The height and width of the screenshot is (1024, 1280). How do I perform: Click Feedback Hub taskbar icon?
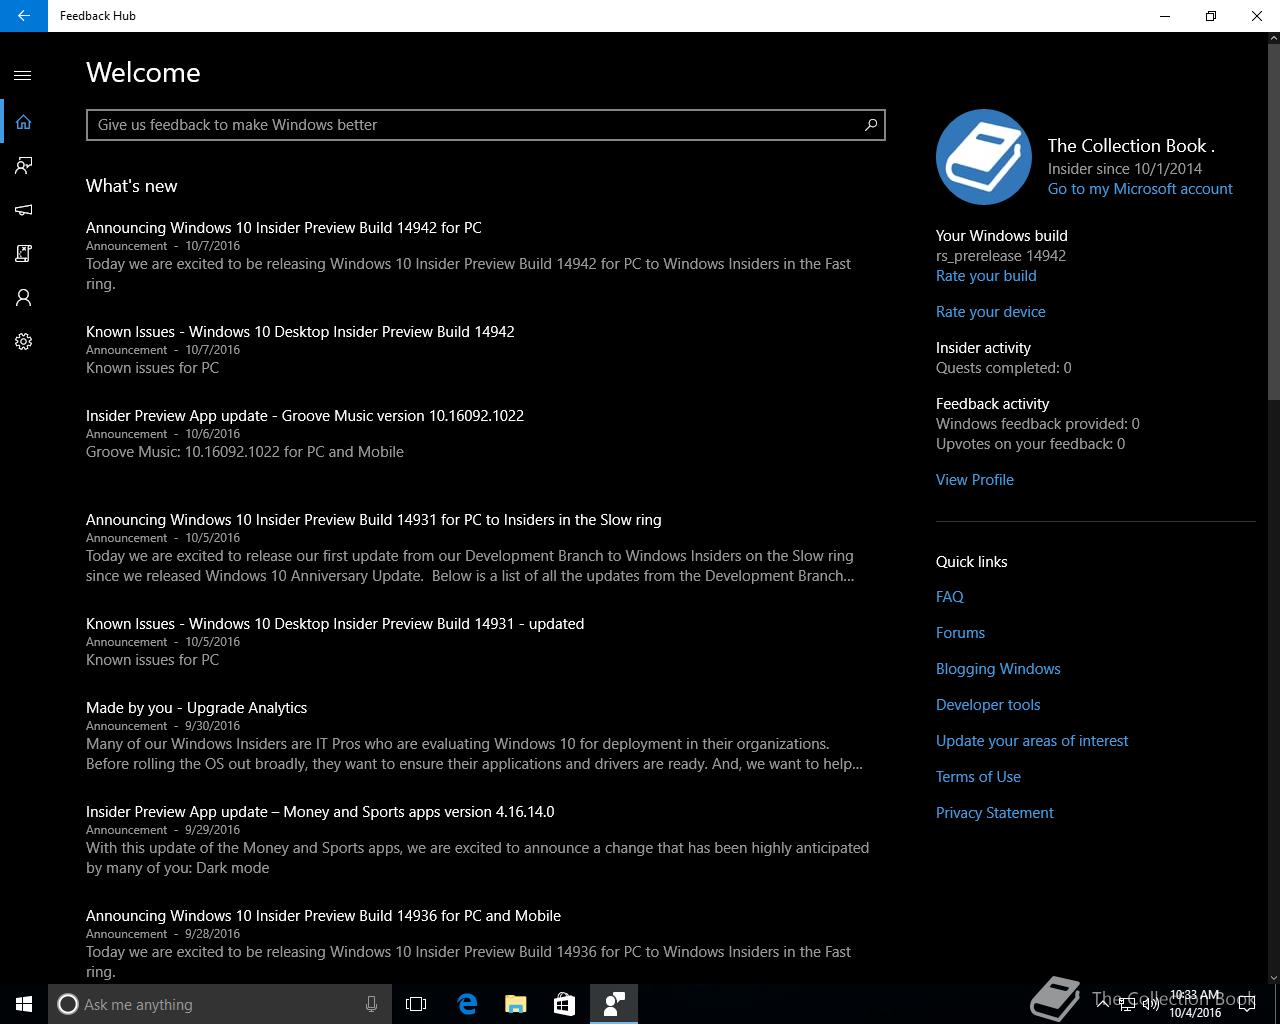[614, 1004]
